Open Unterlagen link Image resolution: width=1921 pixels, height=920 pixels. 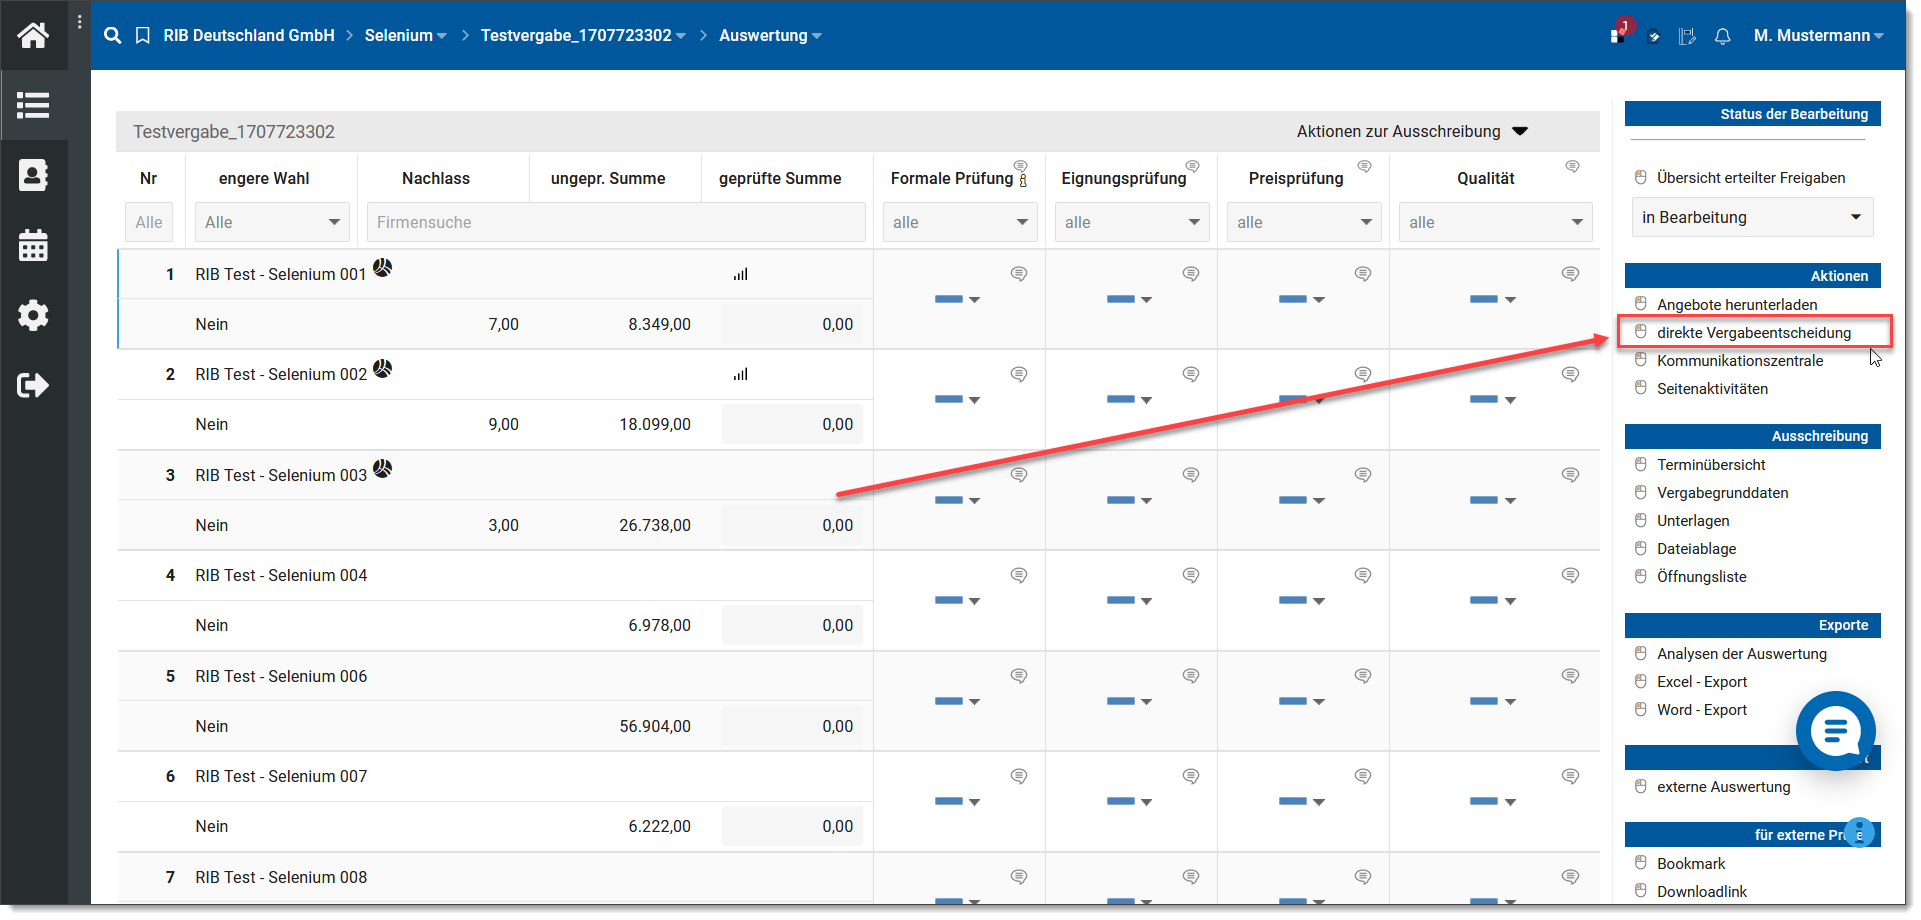(x=1692, y=520)
